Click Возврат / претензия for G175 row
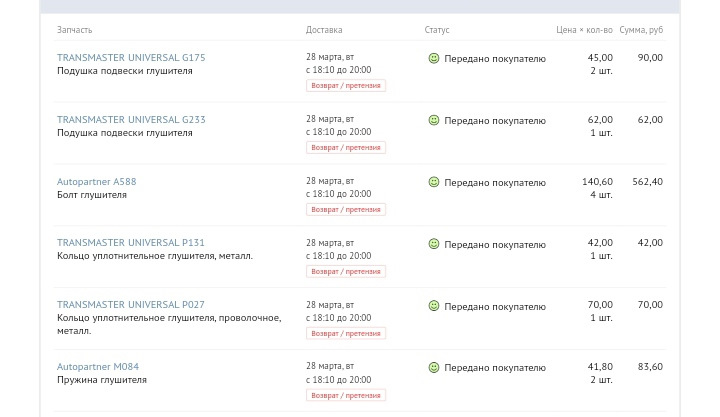The width and height of the screenshot is (720, 417). [346, 85]
